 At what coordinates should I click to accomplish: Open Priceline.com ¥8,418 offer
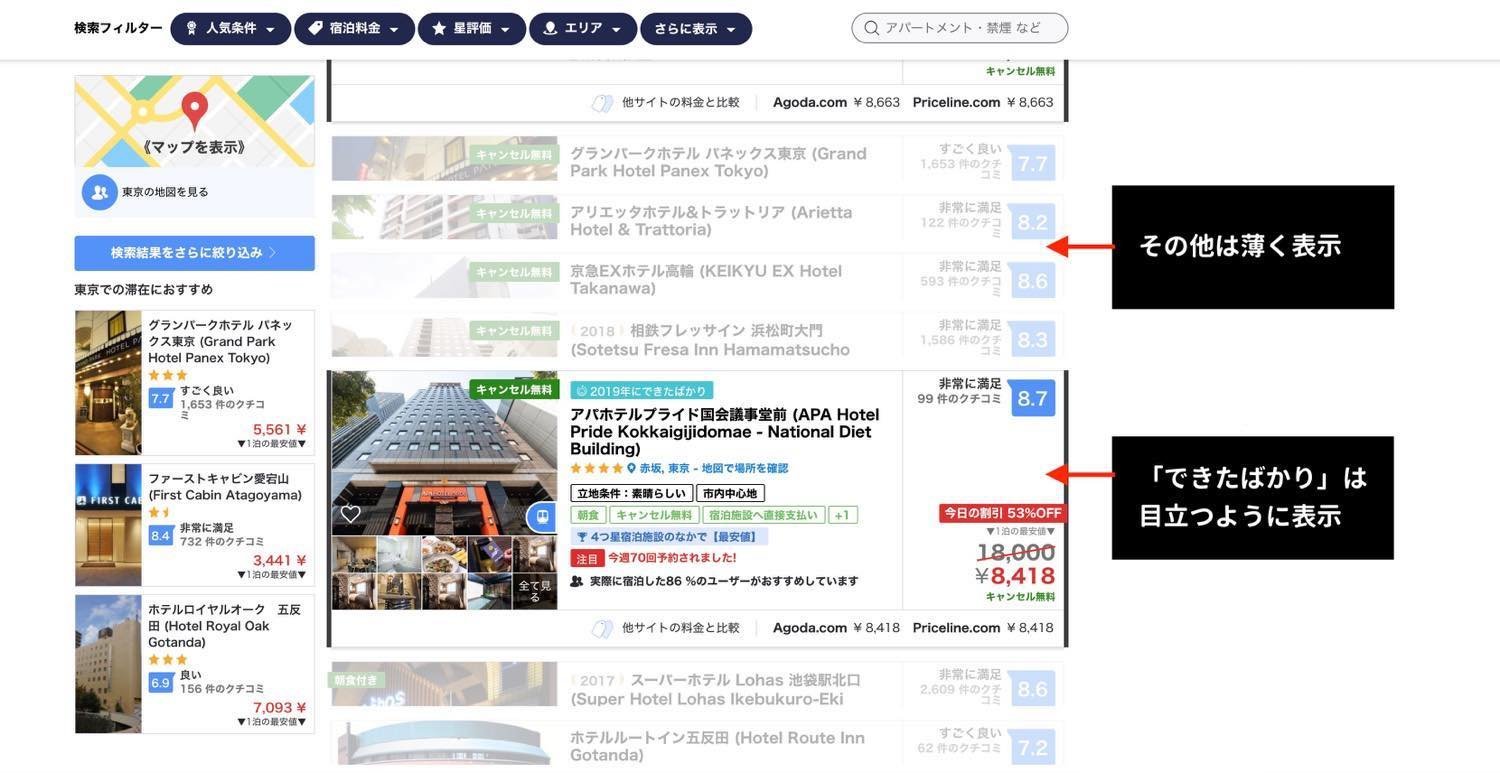click(983, 628)
